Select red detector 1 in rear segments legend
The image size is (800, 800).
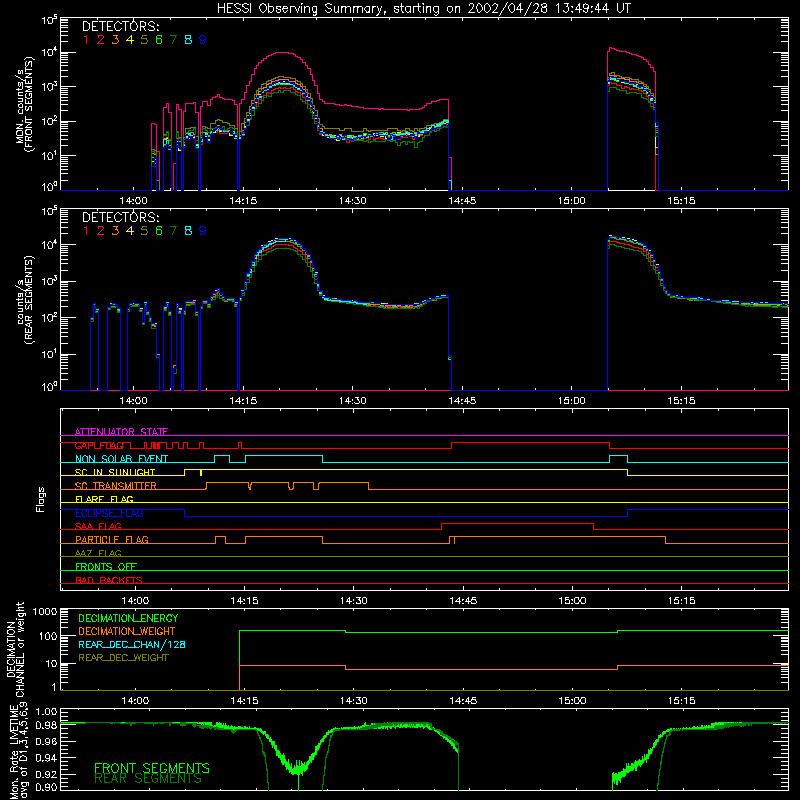86,231
